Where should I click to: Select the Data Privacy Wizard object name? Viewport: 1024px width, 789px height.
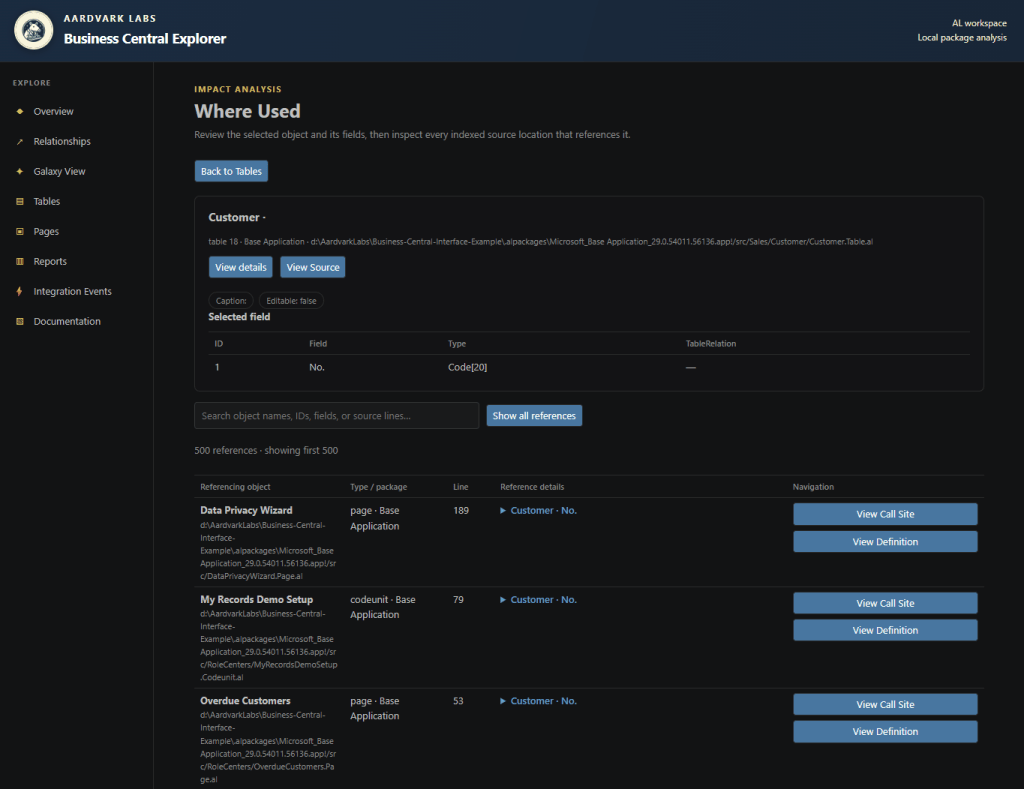(x=246, y=511)
